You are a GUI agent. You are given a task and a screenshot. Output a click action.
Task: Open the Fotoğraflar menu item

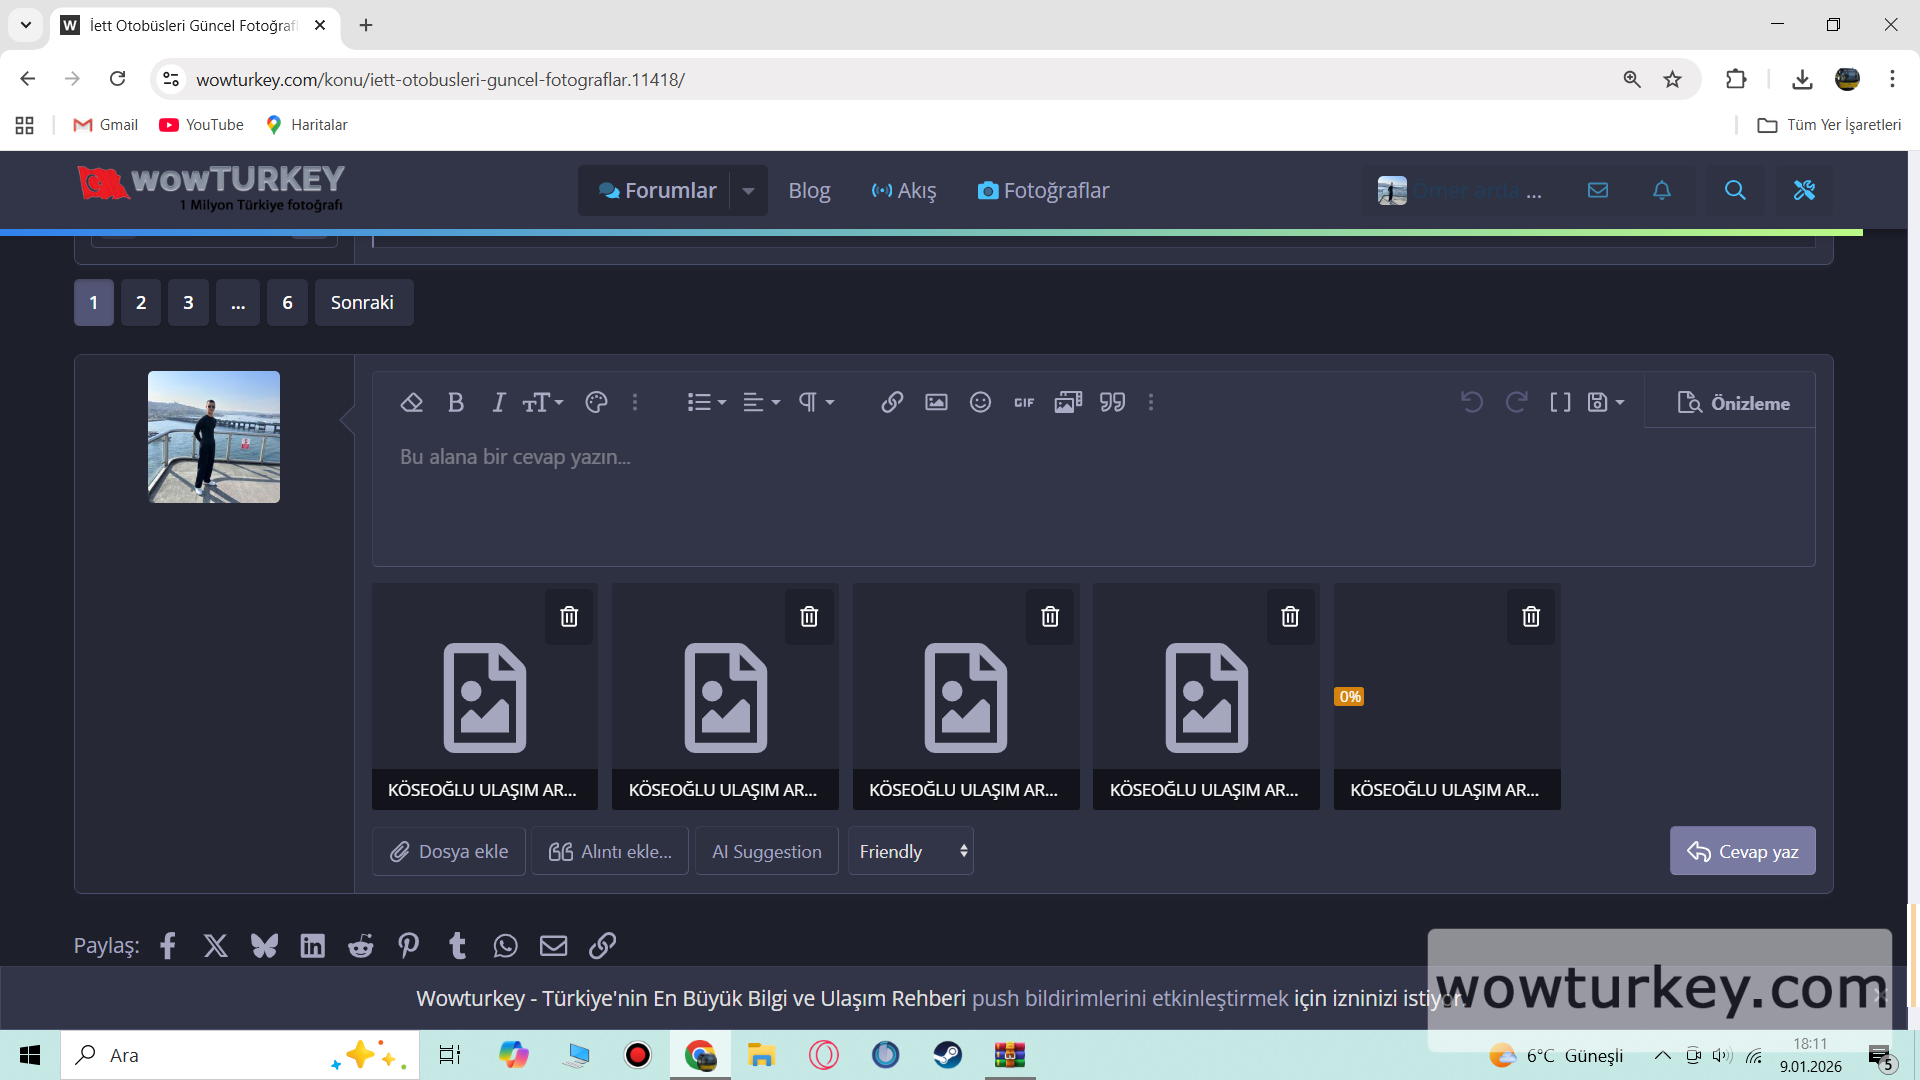point(1043,190)
